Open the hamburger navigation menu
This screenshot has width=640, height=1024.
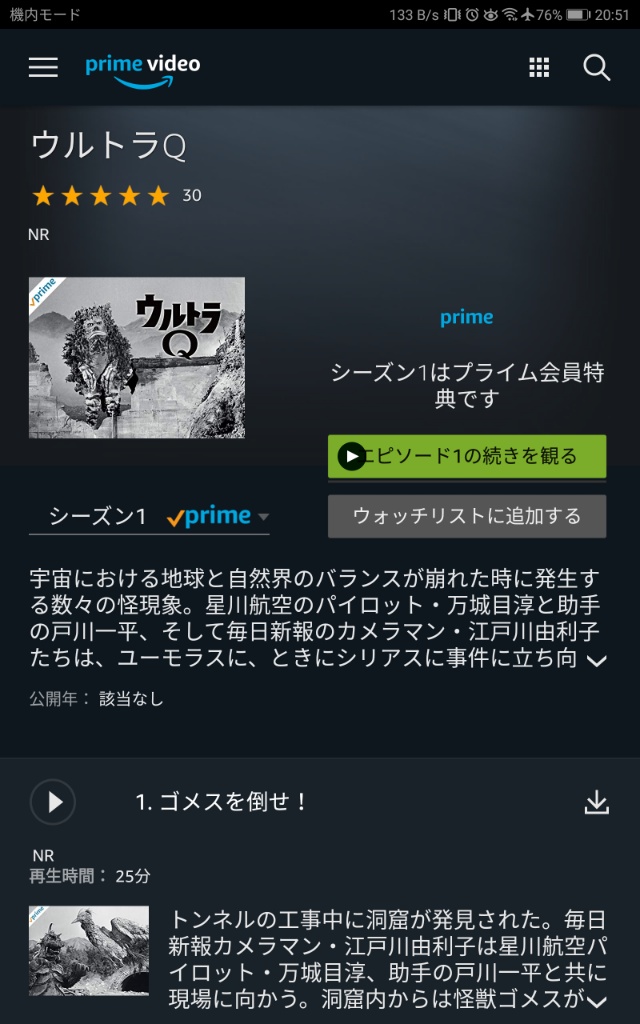(43, 67)
